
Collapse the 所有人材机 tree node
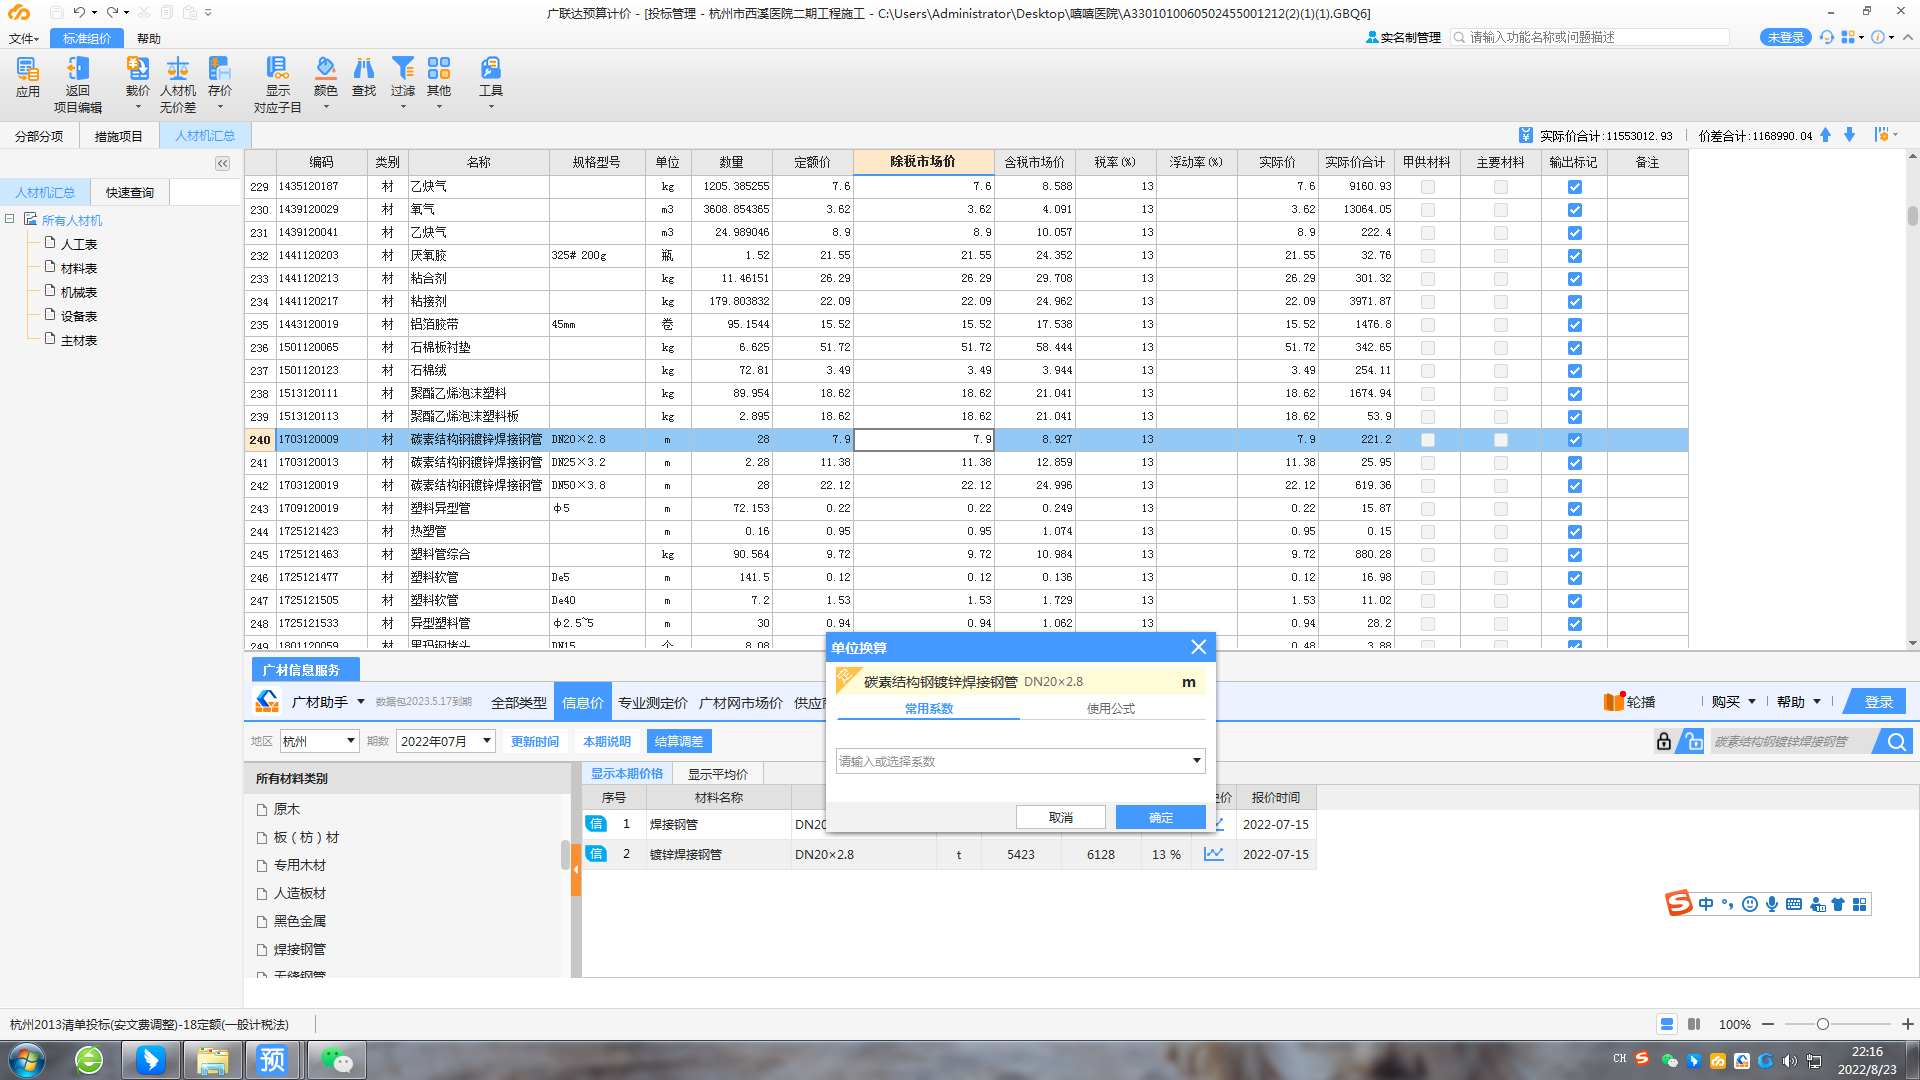click(9, 219)
